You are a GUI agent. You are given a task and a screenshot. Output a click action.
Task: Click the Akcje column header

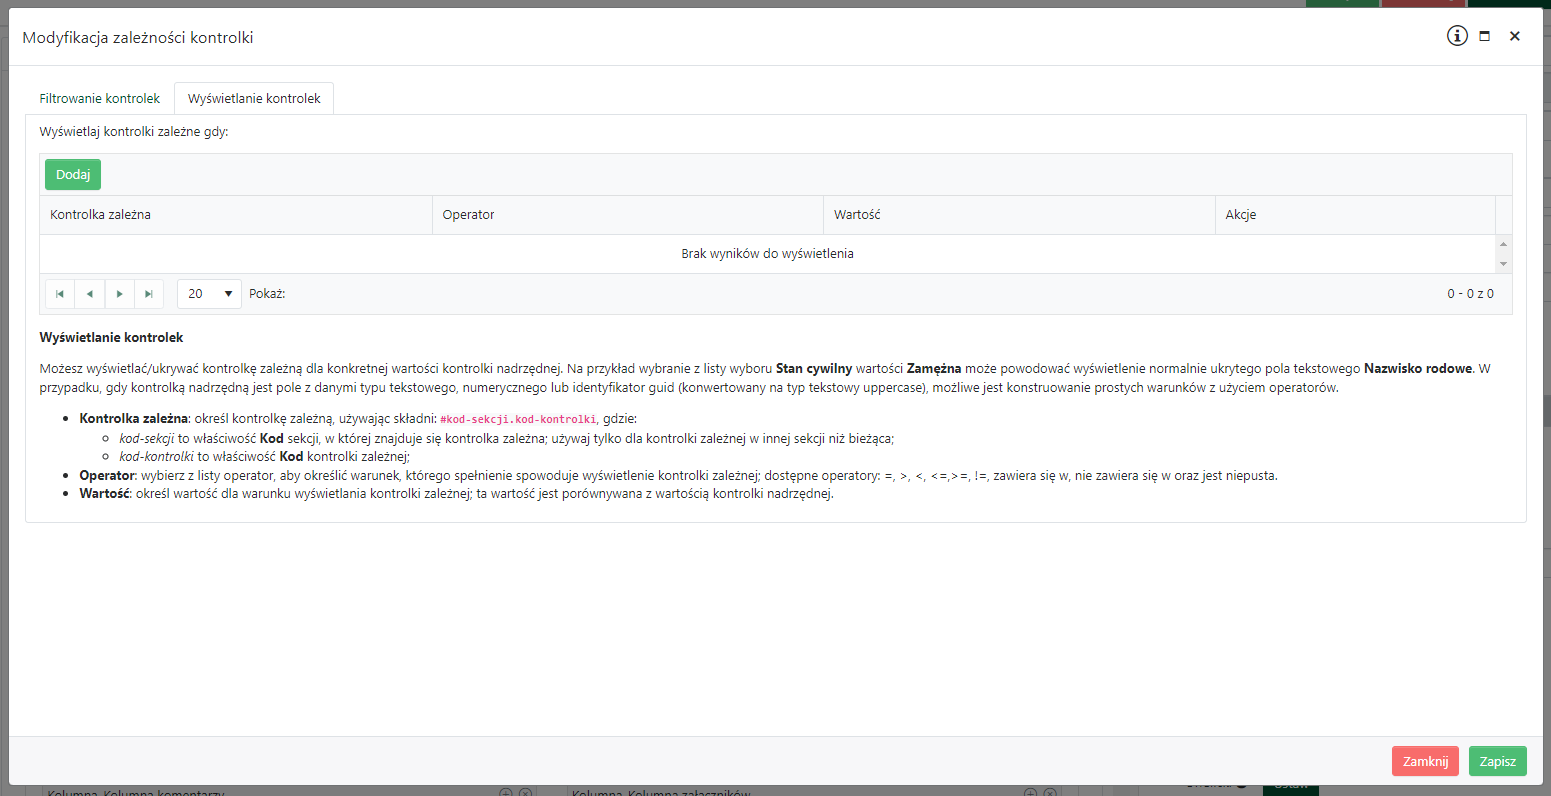(x=1240, y=215)
